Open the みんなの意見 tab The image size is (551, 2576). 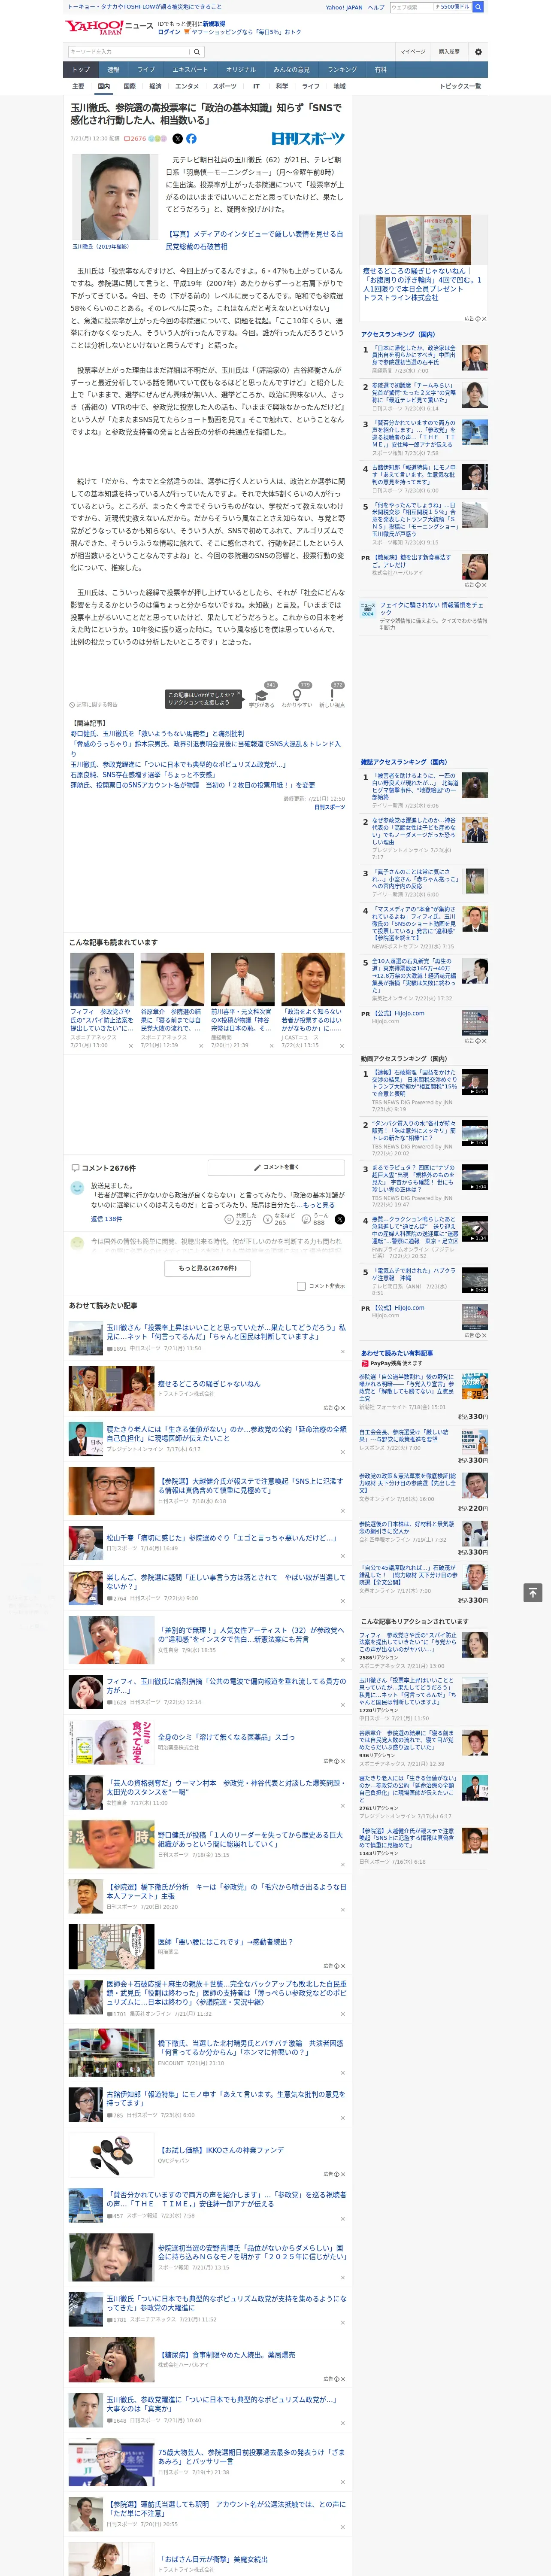click(291, 69)
